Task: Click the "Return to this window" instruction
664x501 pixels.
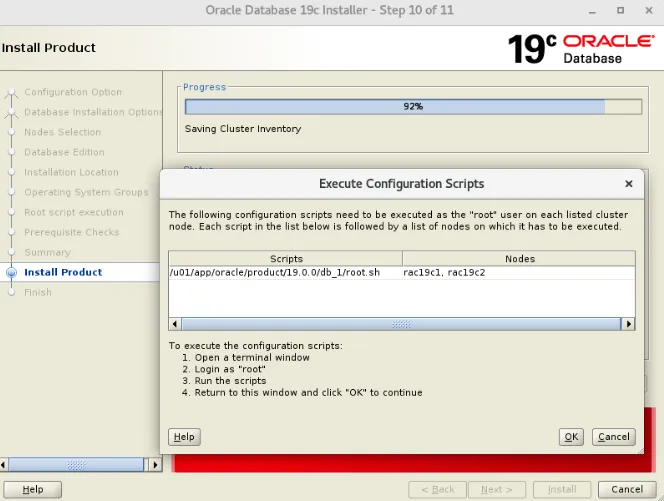Action: (x=308, y=393)
